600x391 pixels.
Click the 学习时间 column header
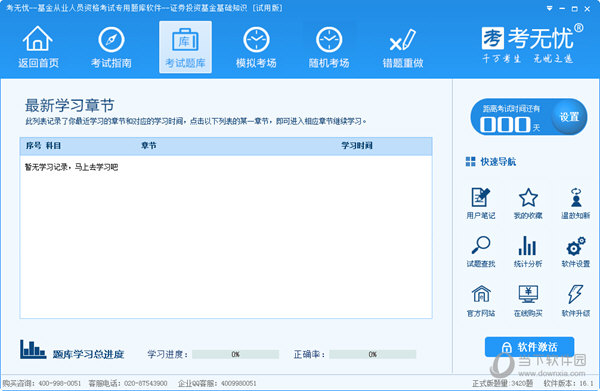point(357,145)
